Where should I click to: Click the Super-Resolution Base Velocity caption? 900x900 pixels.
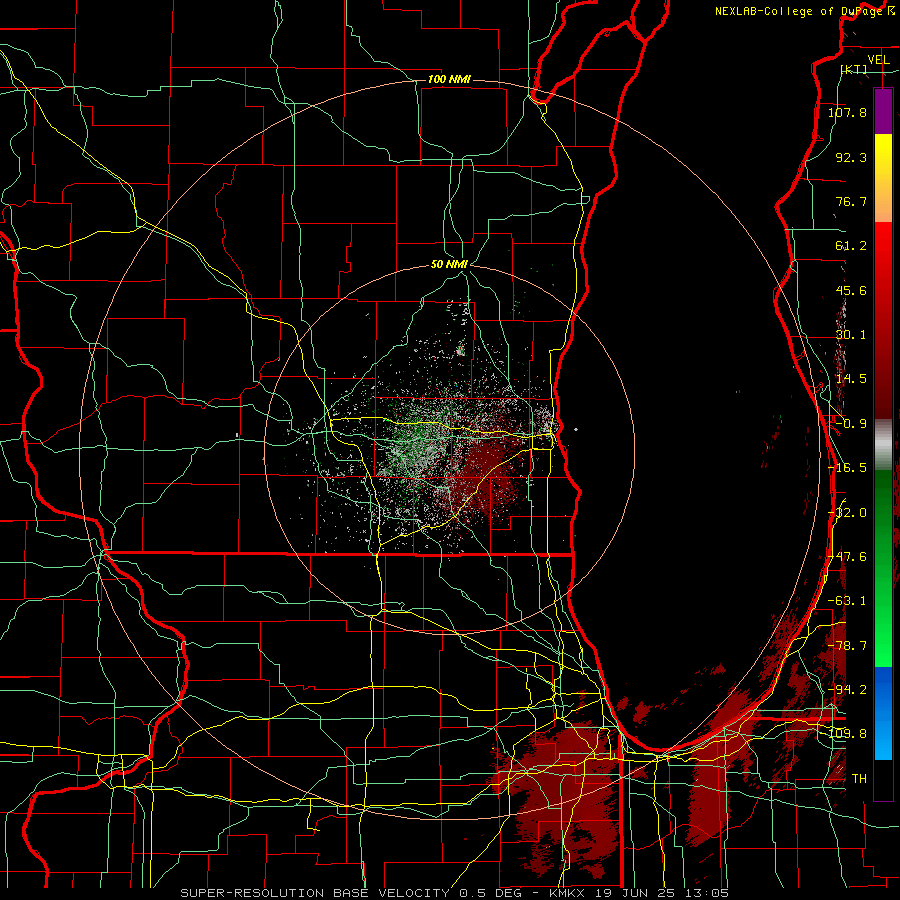(x=455, y=893)
